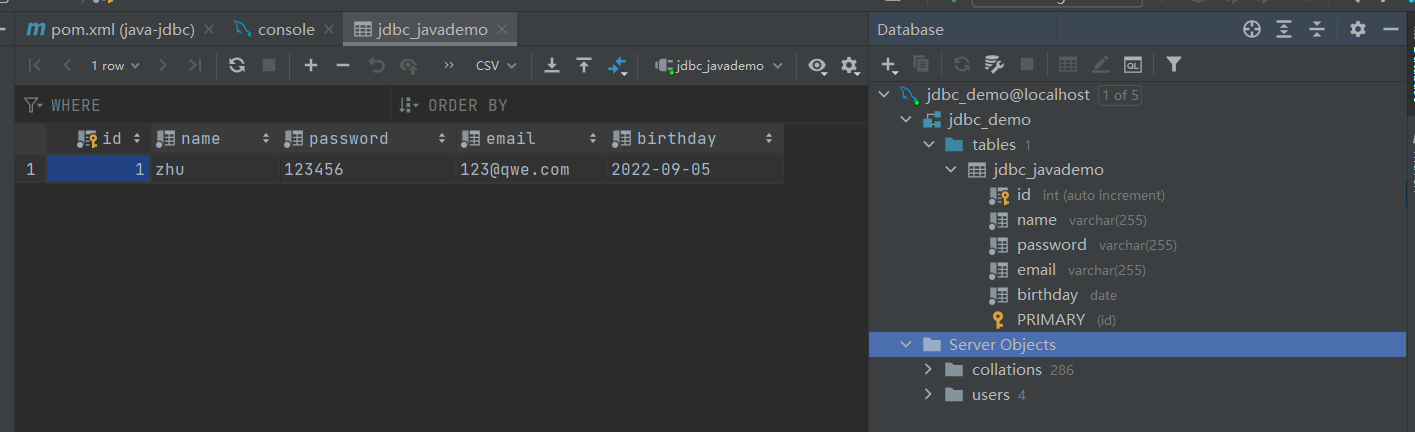This screenshot has width=1415, height=432.
Task: Collapse the jdbc_demo schema node
Action: [x=906, y=120]
